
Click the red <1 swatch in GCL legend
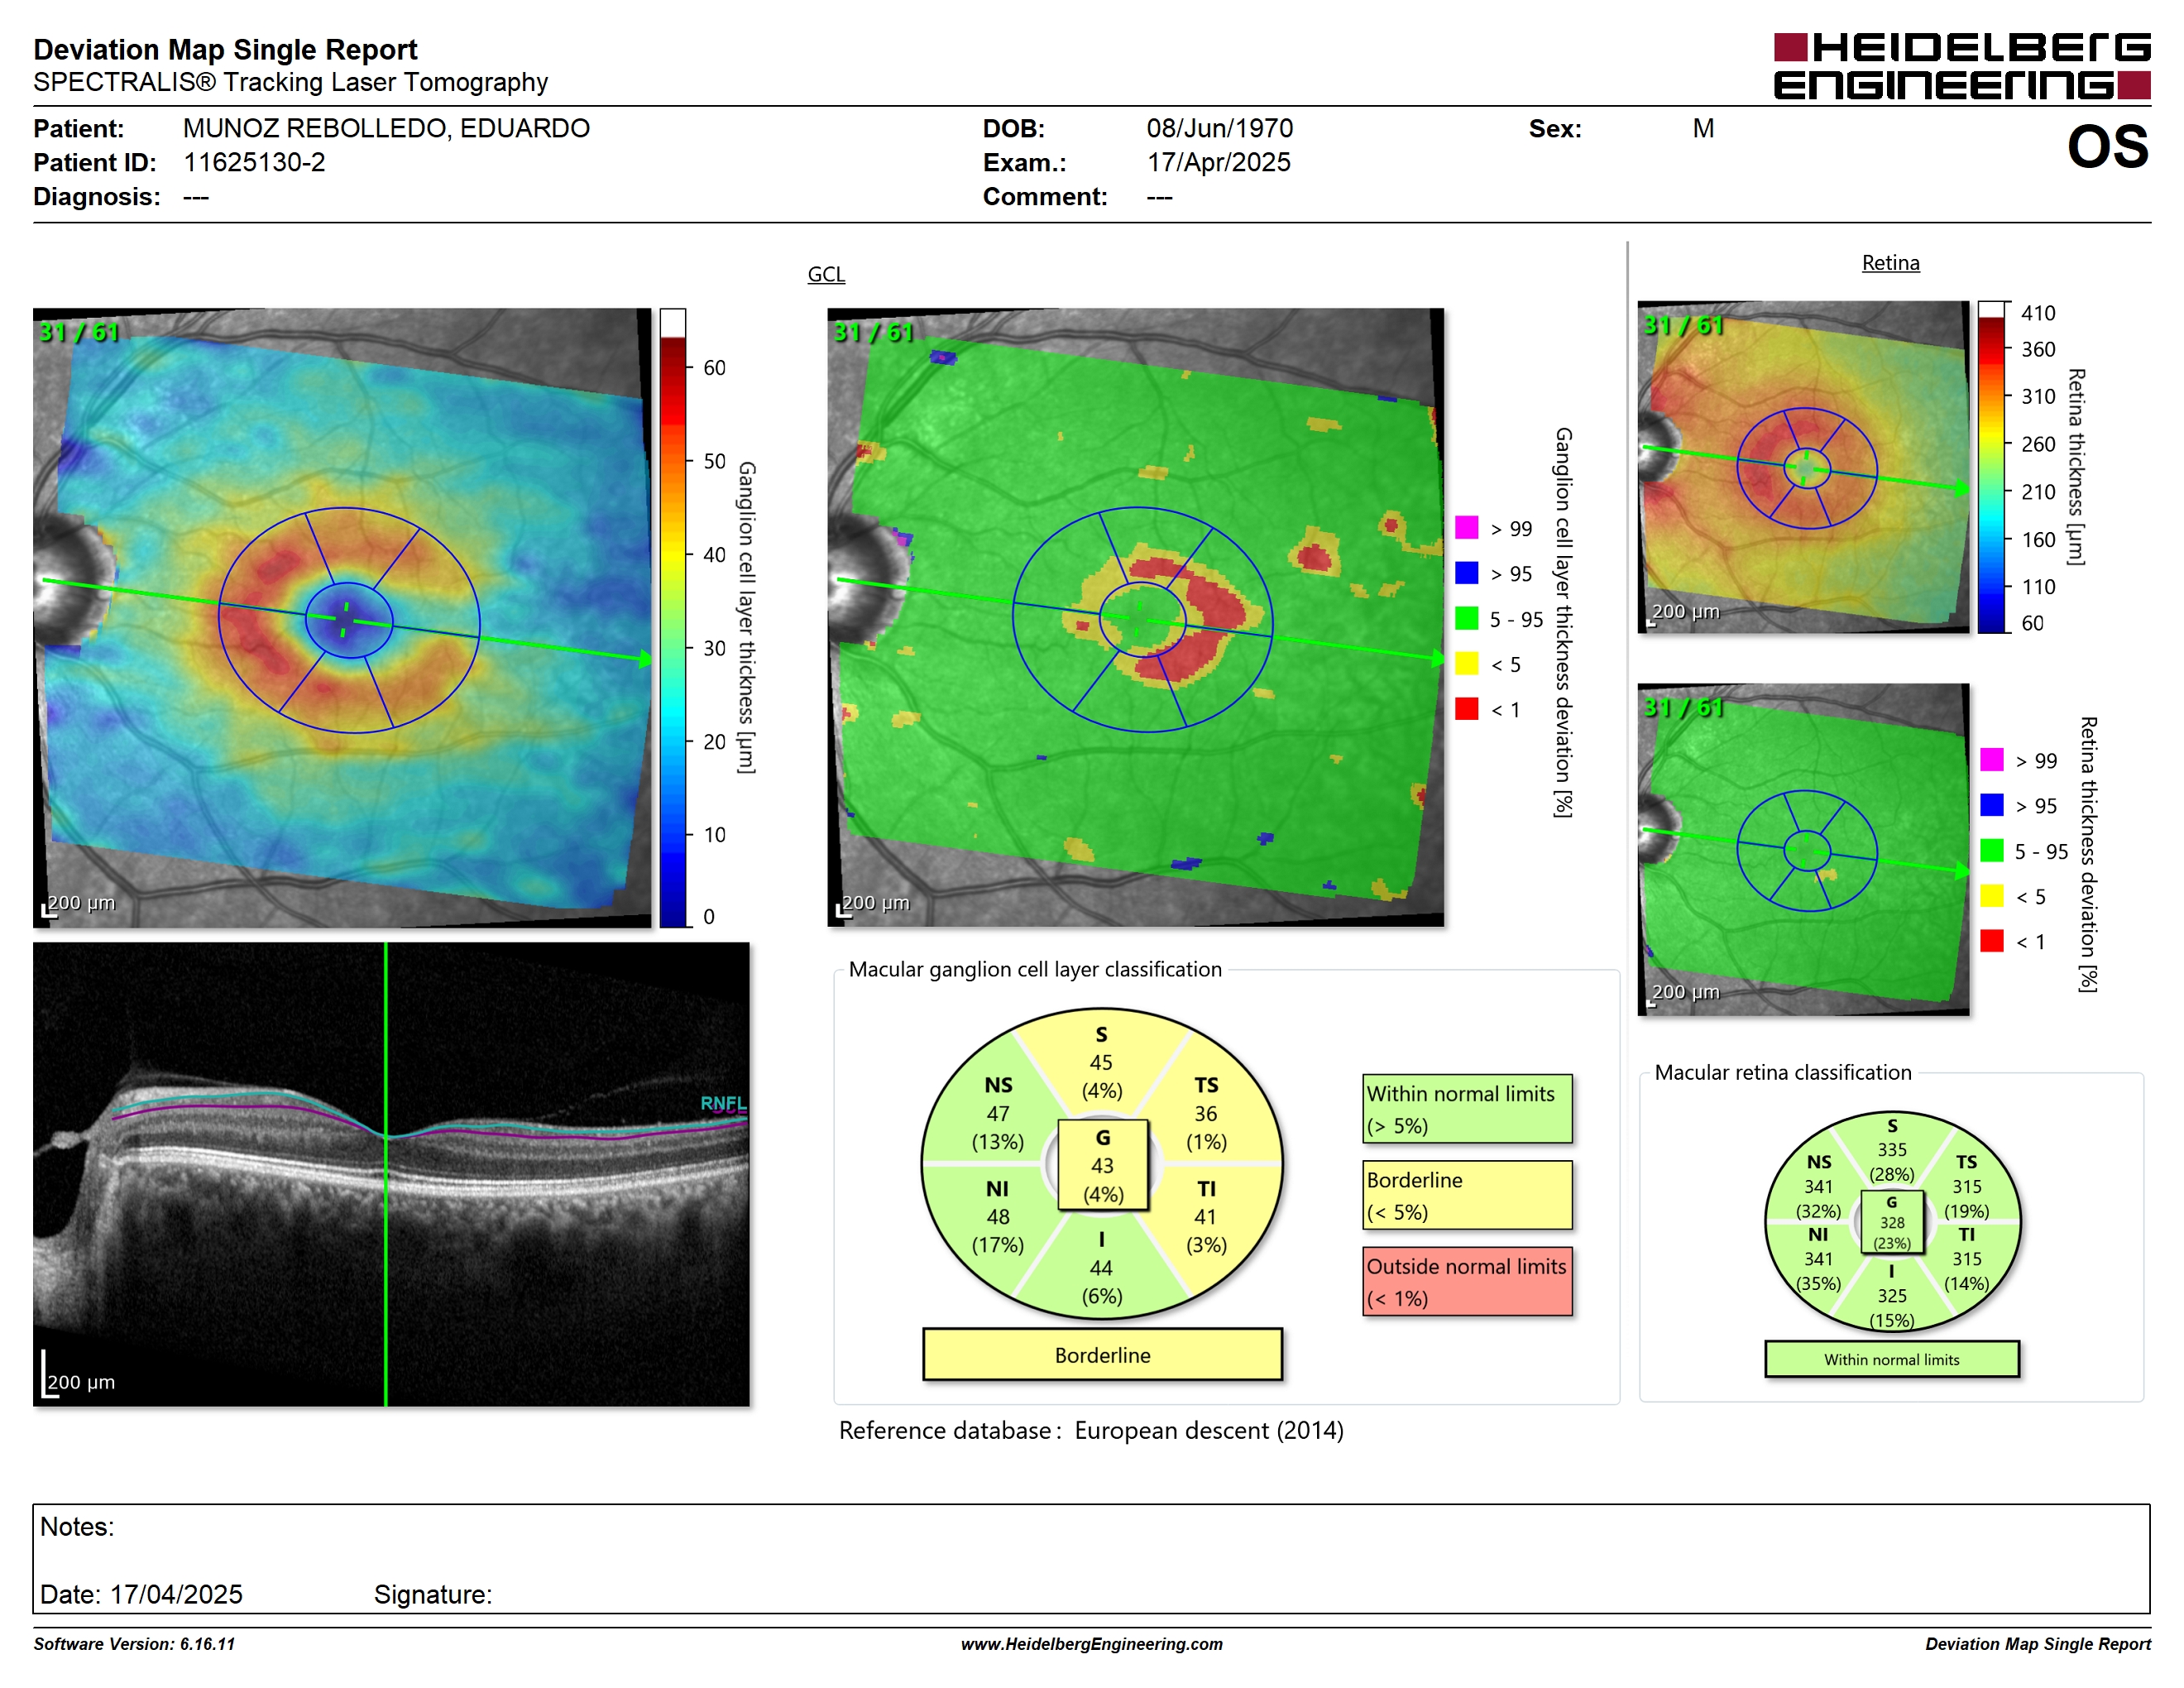click(1466, 708)
